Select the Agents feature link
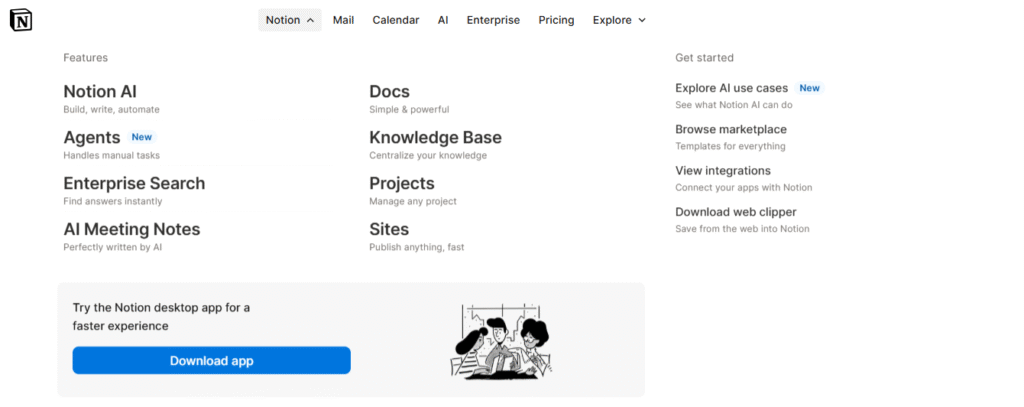 pyautogui.click(x=92, y=138)
